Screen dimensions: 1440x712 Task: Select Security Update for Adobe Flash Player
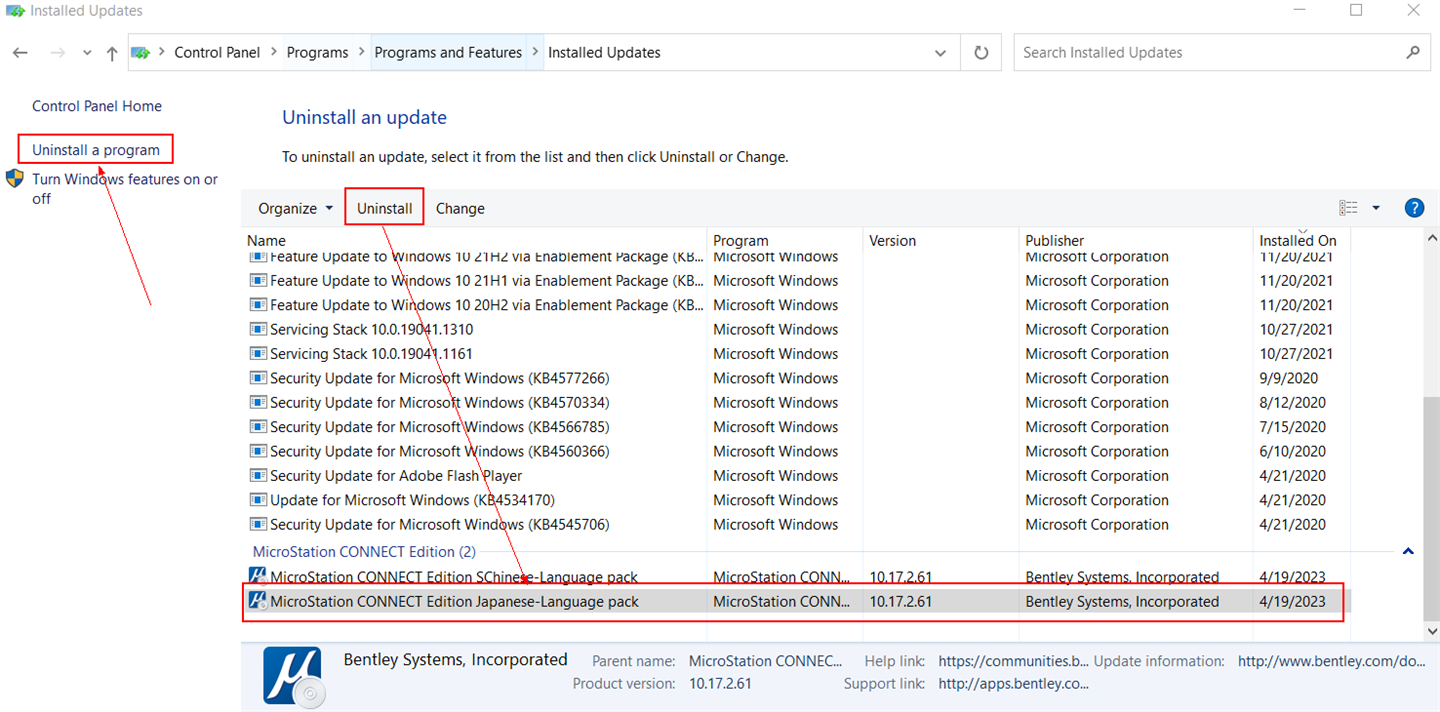(x=796, y=476)
